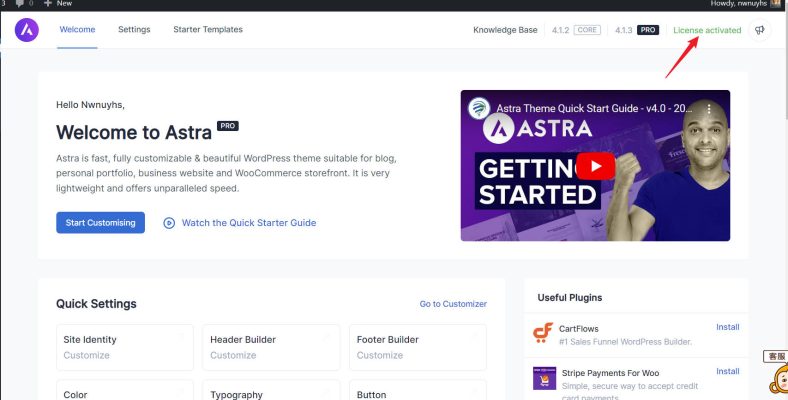Screen dimensions: 788x400
Task: Click Watch the Quick Starter Guide link
Action: 249,223
